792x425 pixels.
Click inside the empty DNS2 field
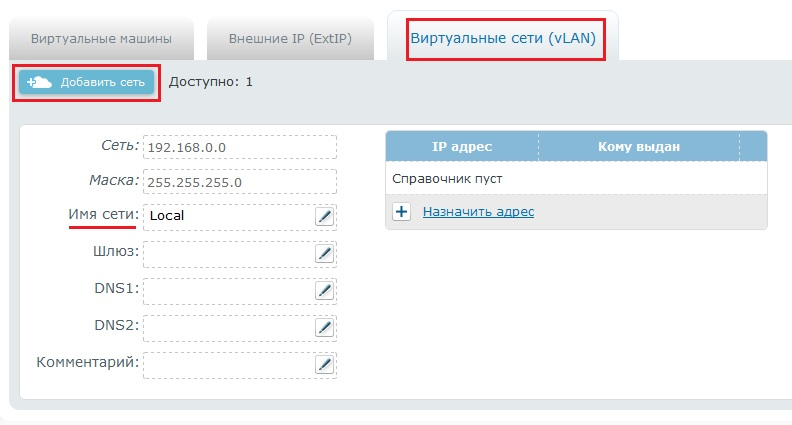[x=228, y=327]
